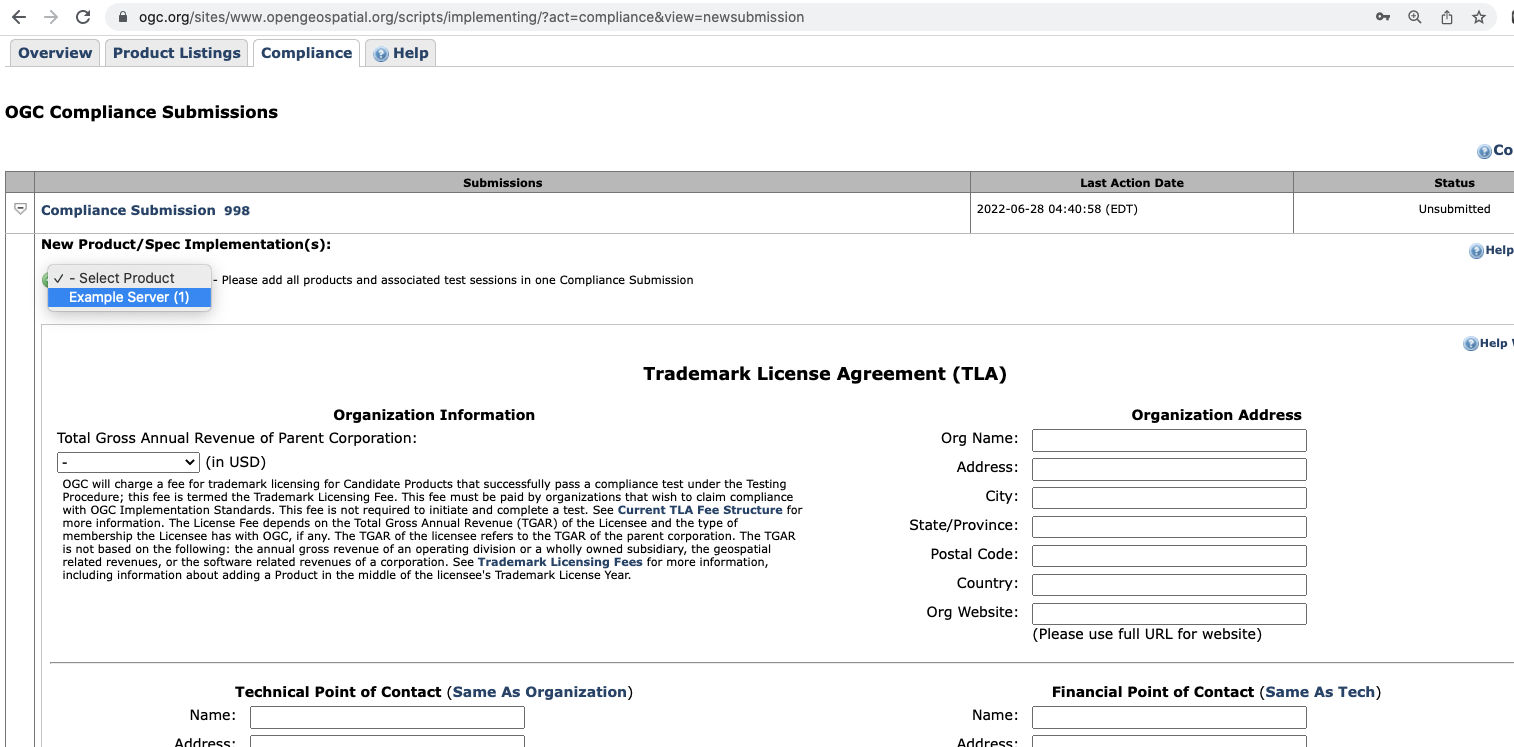Switch to Overview tab
This screenshot has height=747, width=1514.
pos(55,53)
